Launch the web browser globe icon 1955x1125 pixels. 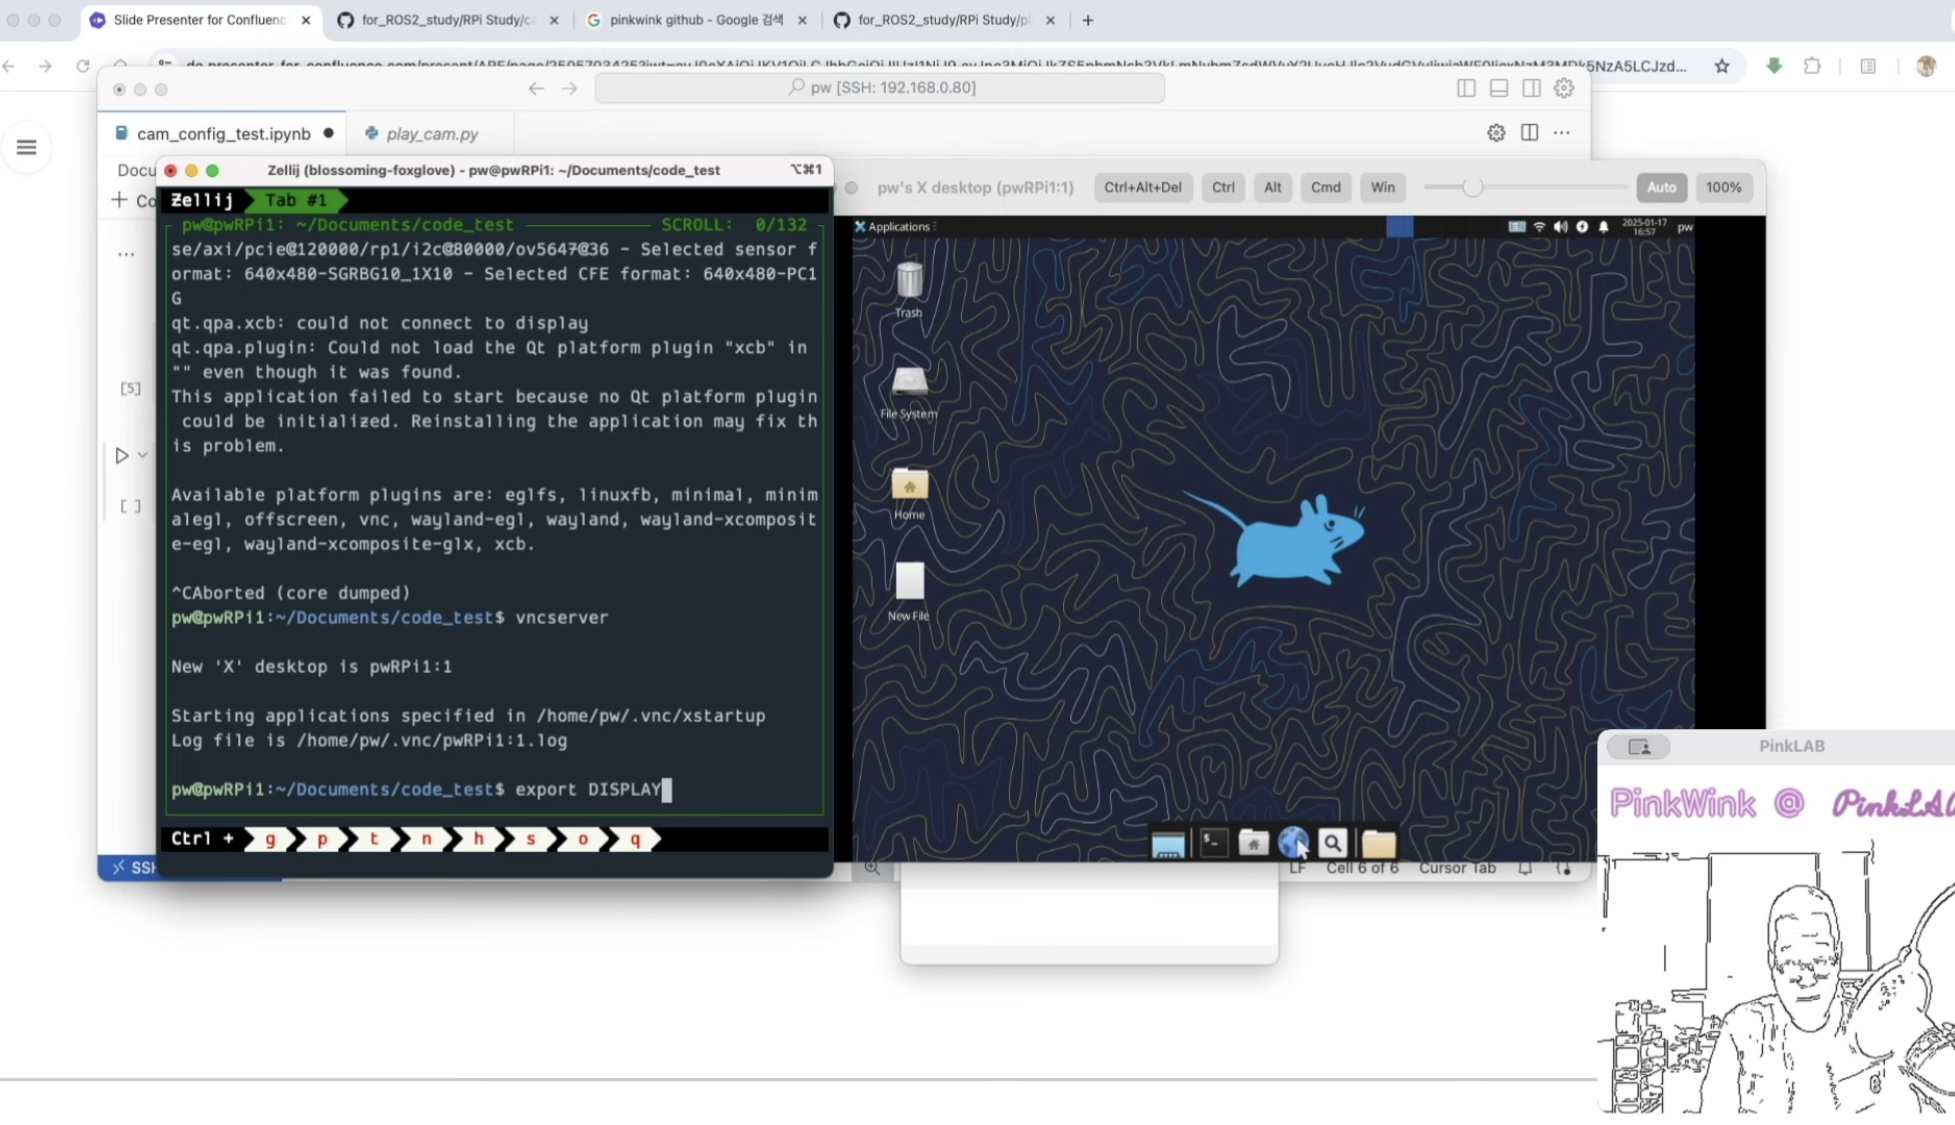(x=1292, y=843)
